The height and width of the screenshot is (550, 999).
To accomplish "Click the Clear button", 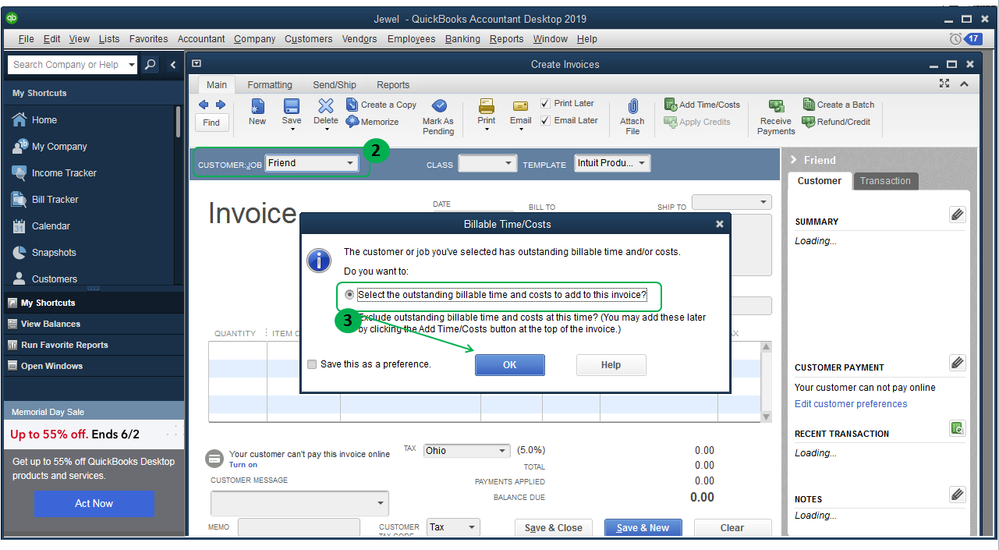I will pyautogui.click(x=731, y=528).
